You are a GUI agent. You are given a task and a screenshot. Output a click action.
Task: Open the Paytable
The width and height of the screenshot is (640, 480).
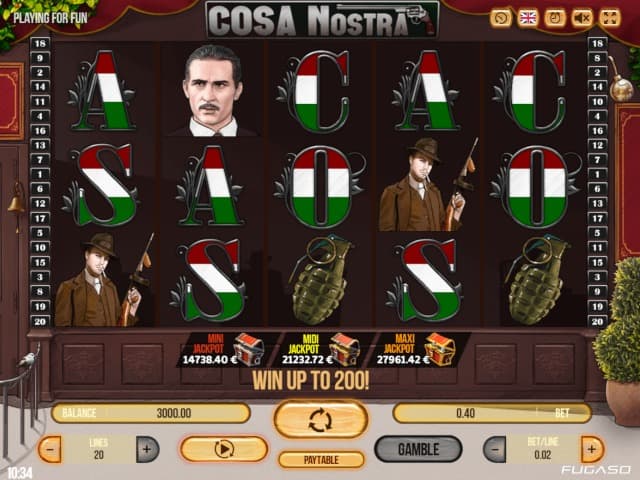coord(321,460)
